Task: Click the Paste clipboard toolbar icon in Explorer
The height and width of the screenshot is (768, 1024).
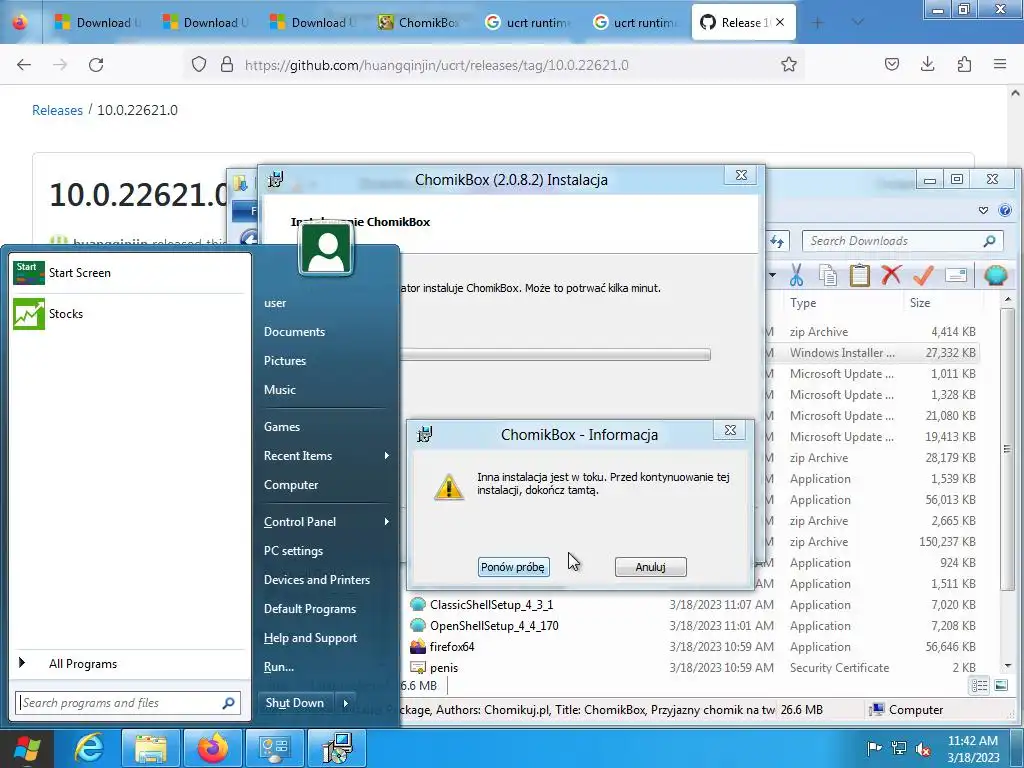Action: tap(859, 275)
